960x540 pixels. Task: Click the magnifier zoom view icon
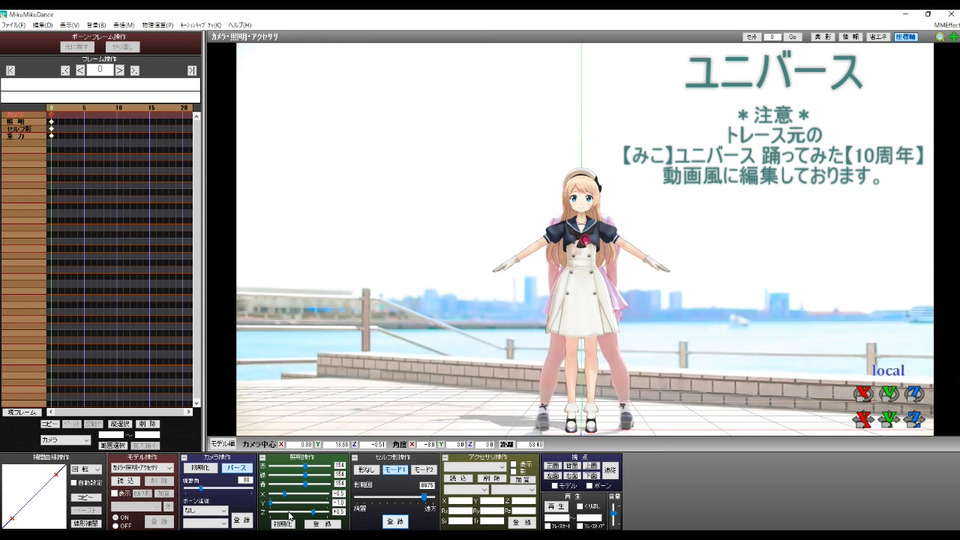click(940, 37)
